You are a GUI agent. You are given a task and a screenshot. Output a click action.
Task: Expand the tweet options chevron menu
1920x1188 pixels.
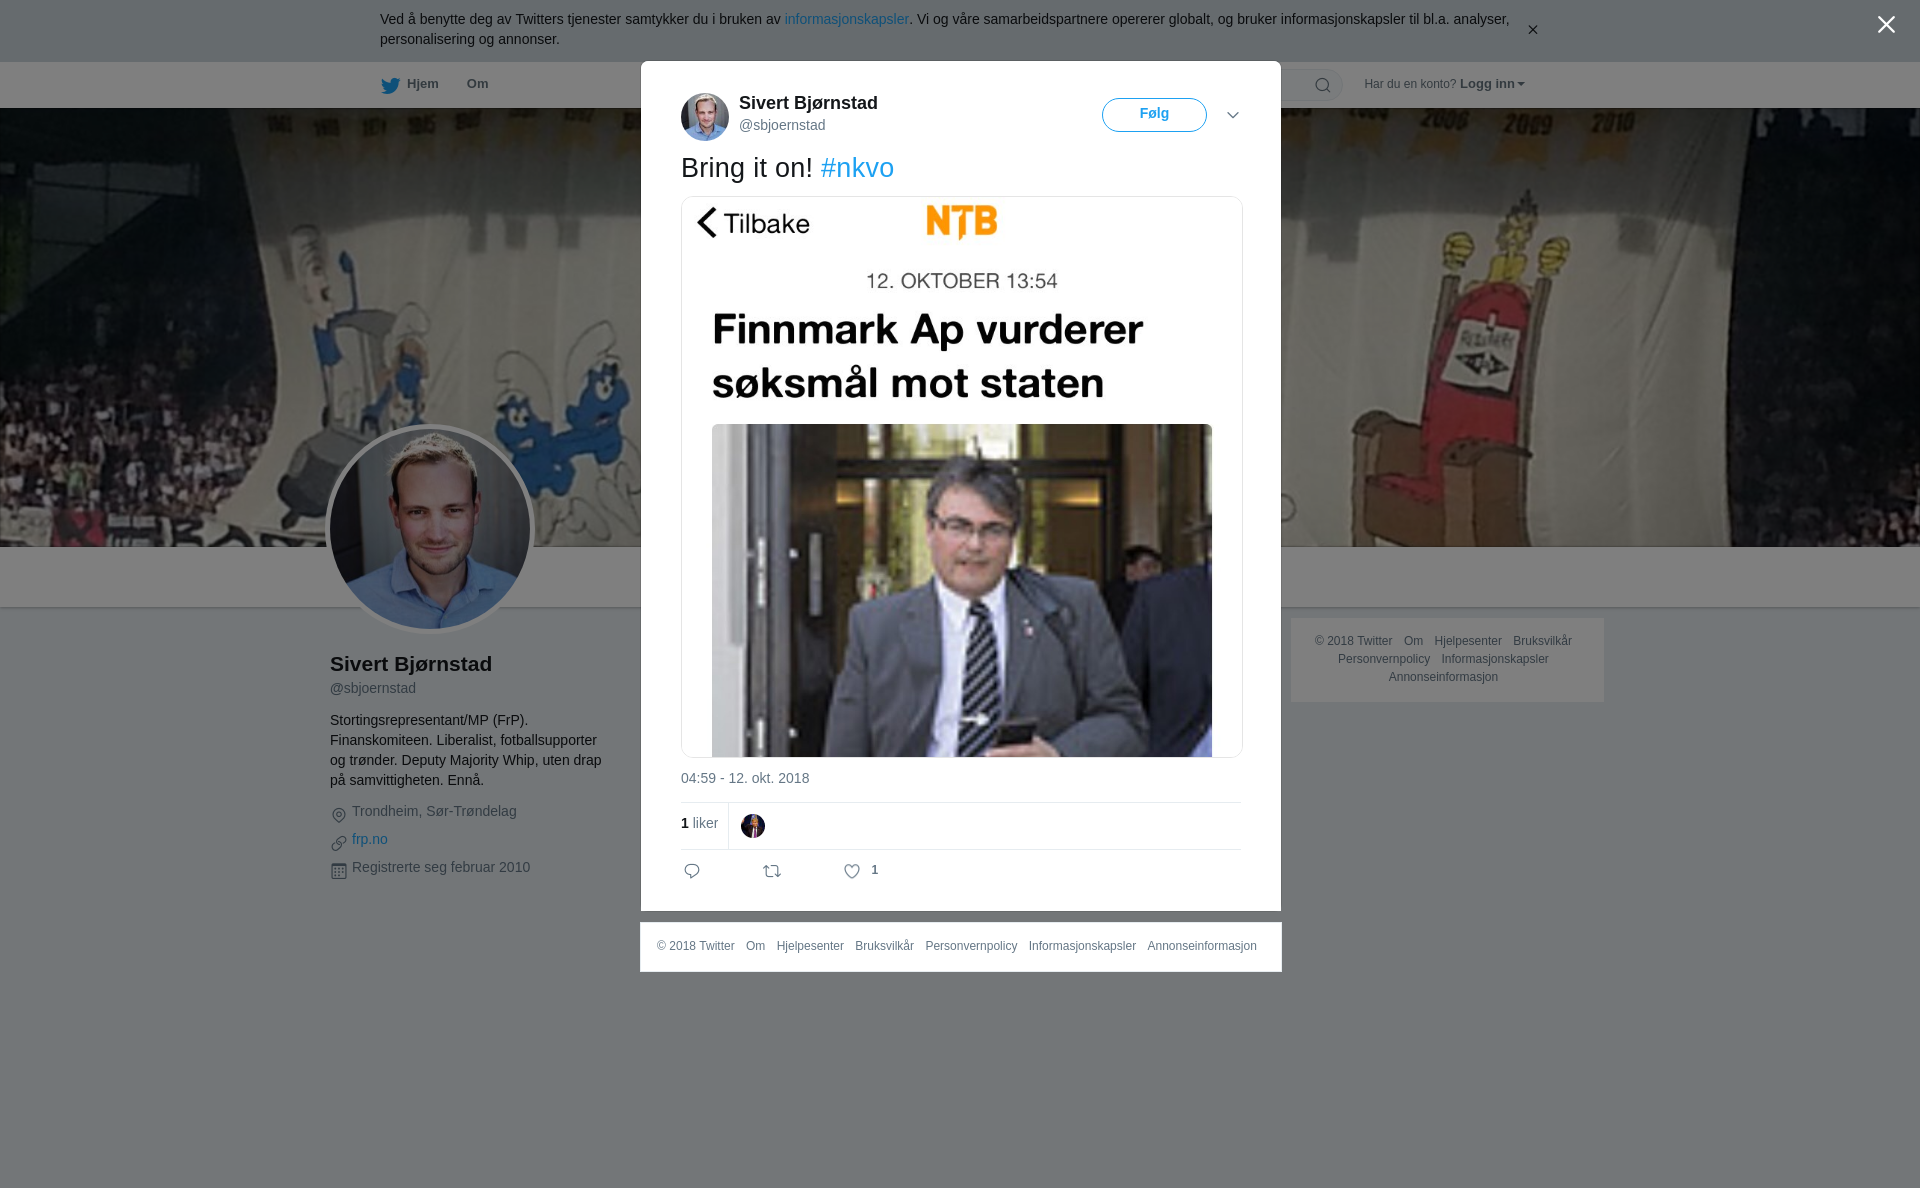pos(1233,115)
